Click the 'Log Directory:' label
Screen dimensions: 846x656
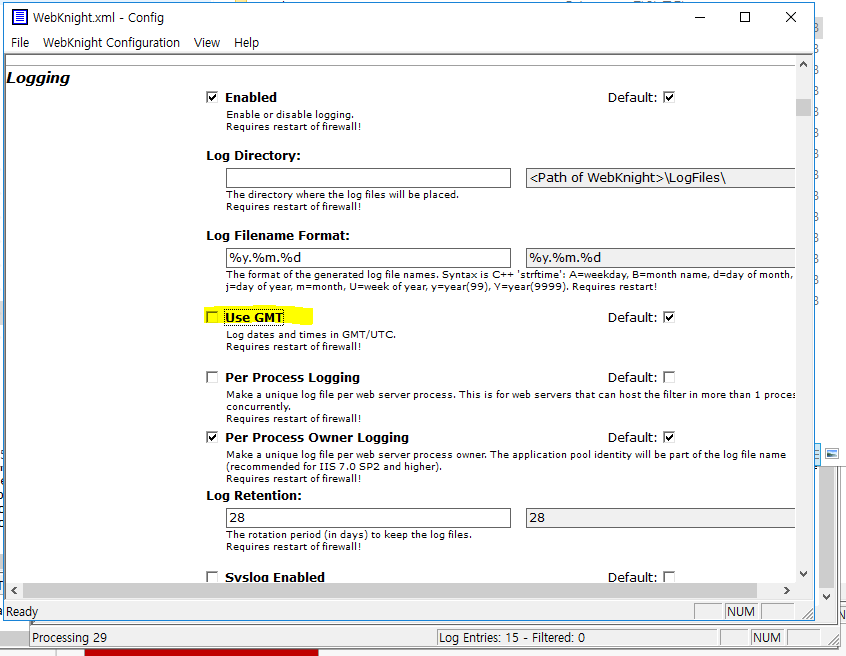pyautogui.click(x=253, y=156)
